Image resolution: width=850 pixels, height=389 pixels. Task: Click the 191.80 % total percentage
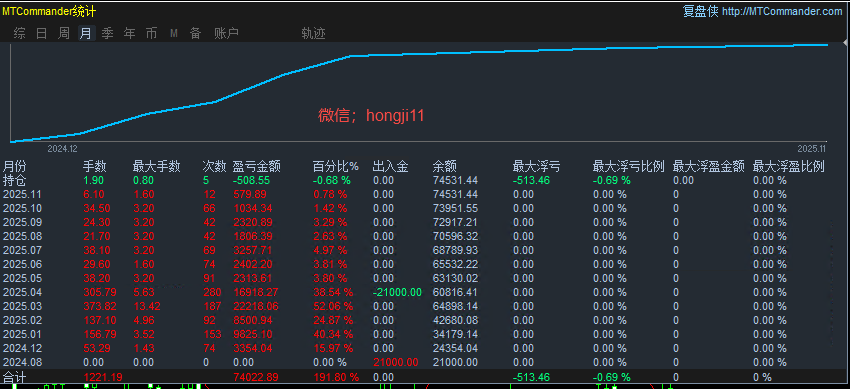[336, 377]
